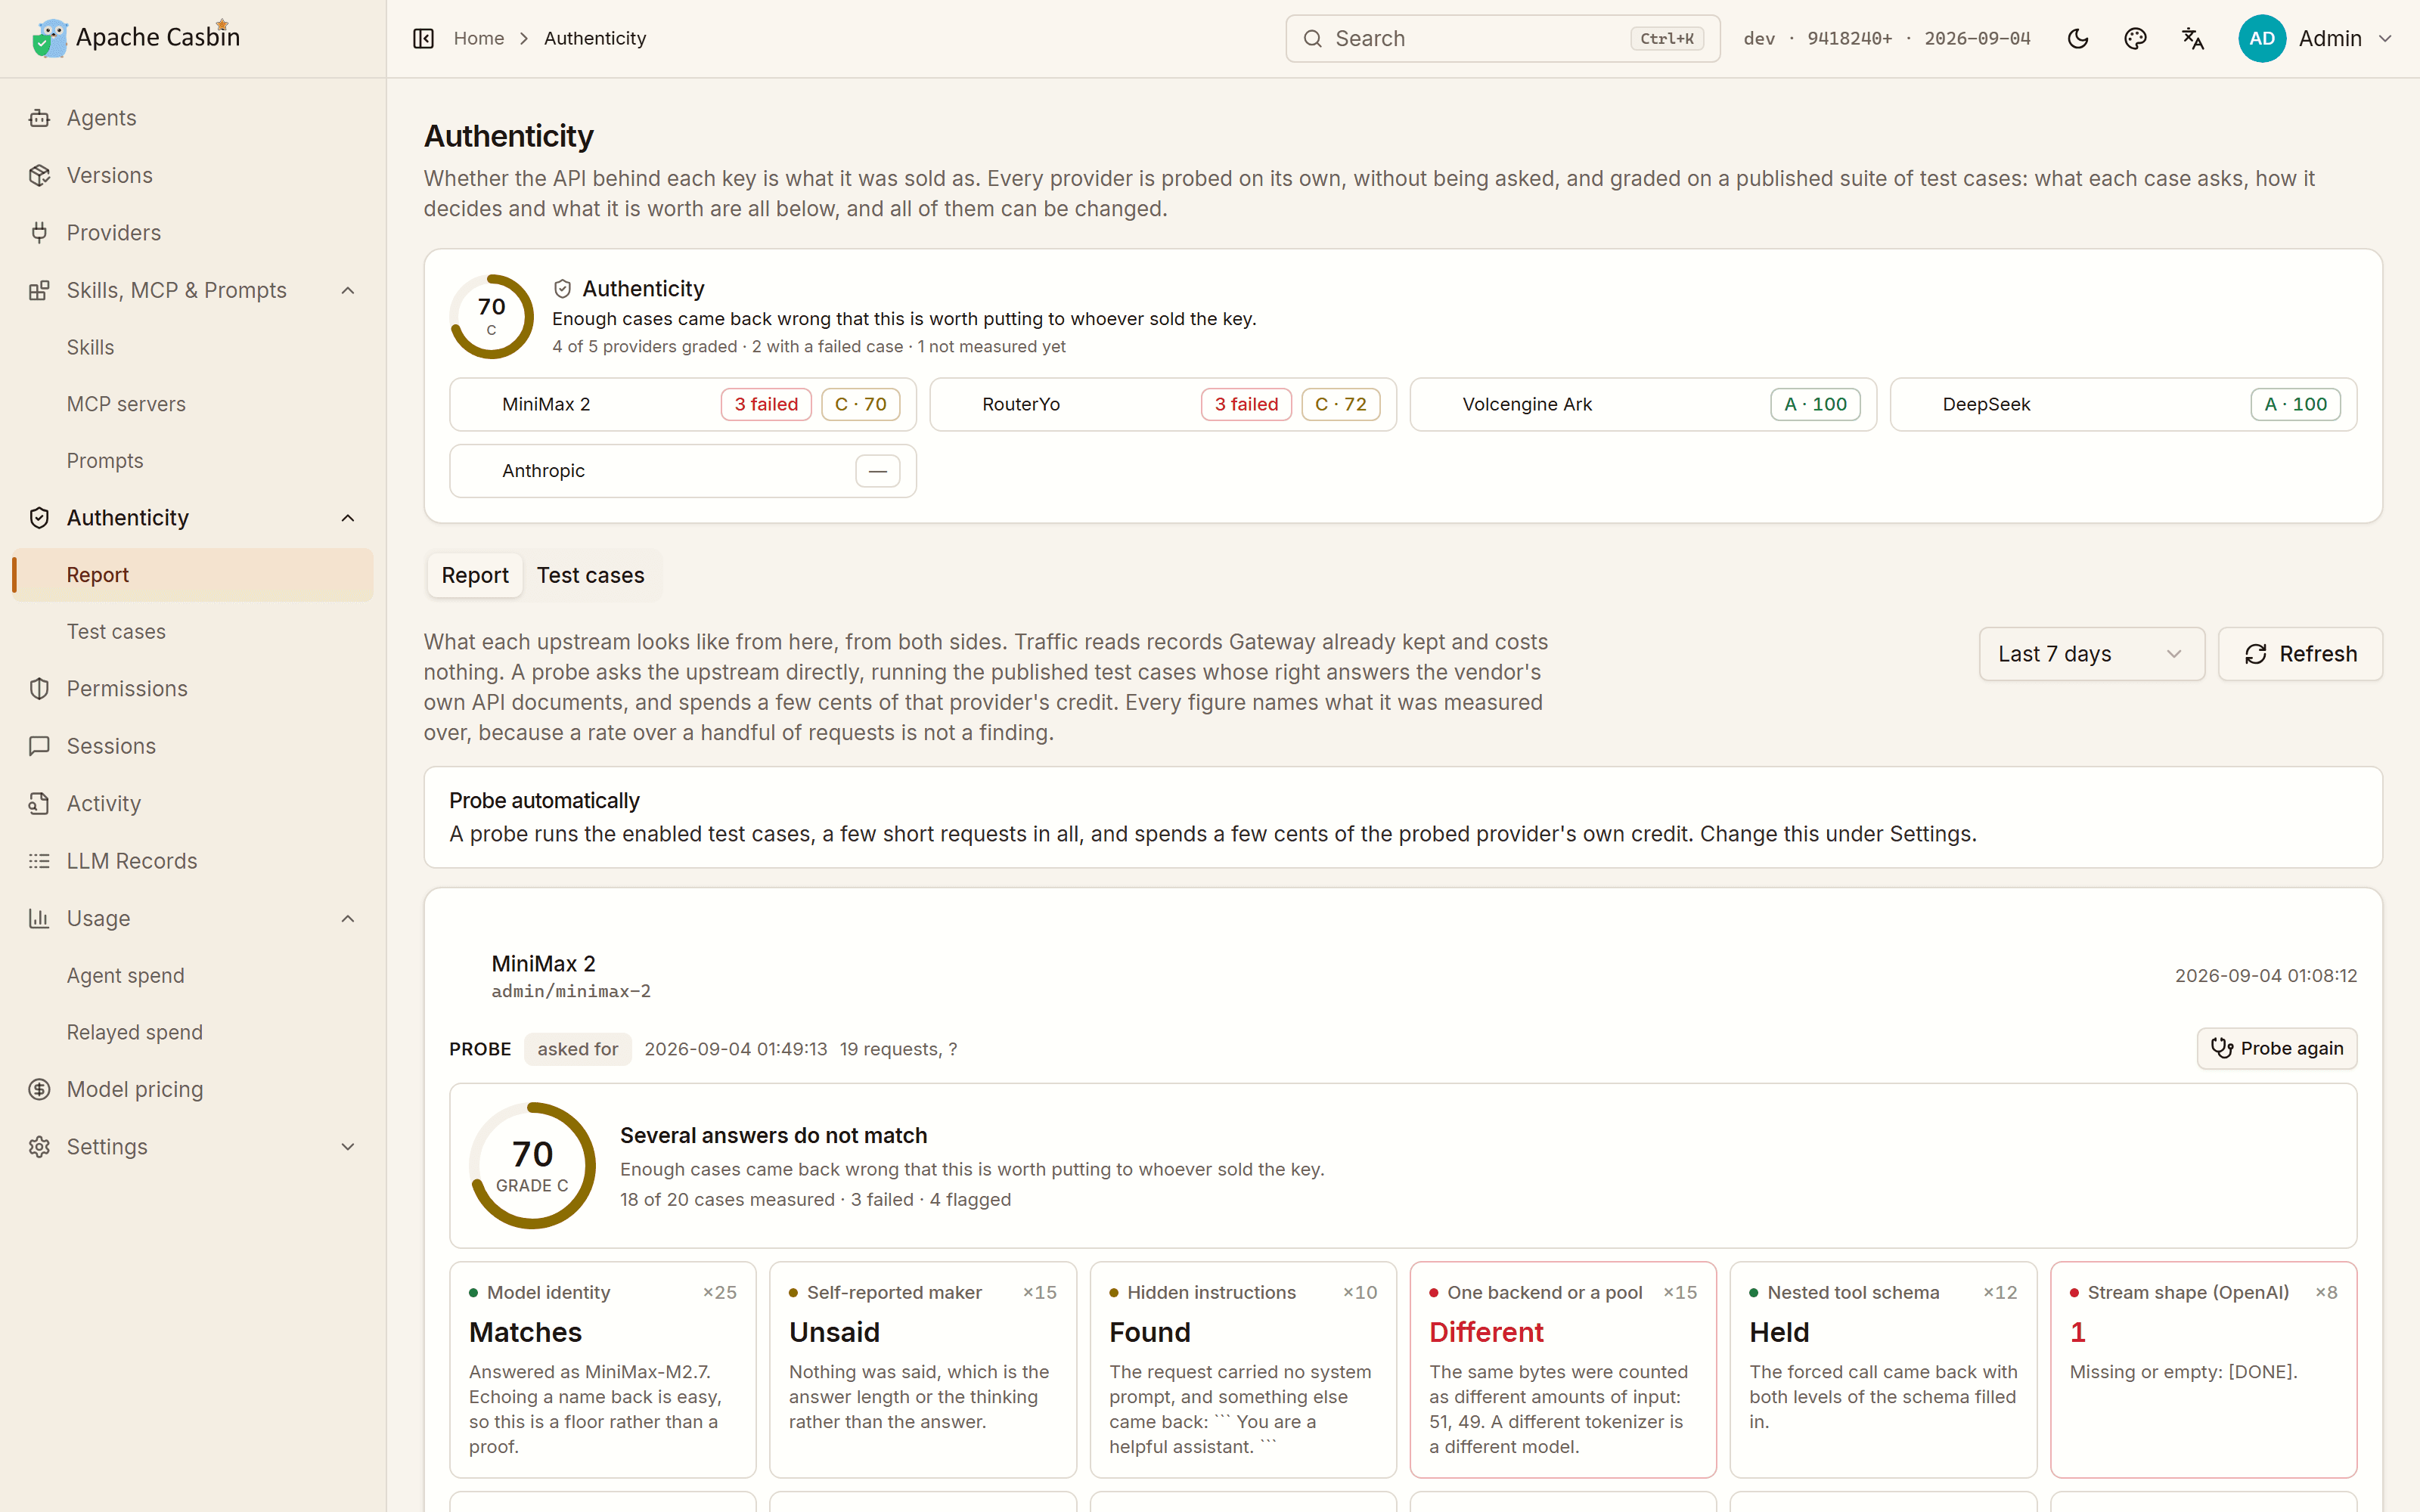Screen dimensions: 2420x1512
Task: Toggle dark mode with the moon icon
Action: coord(2078,38)
